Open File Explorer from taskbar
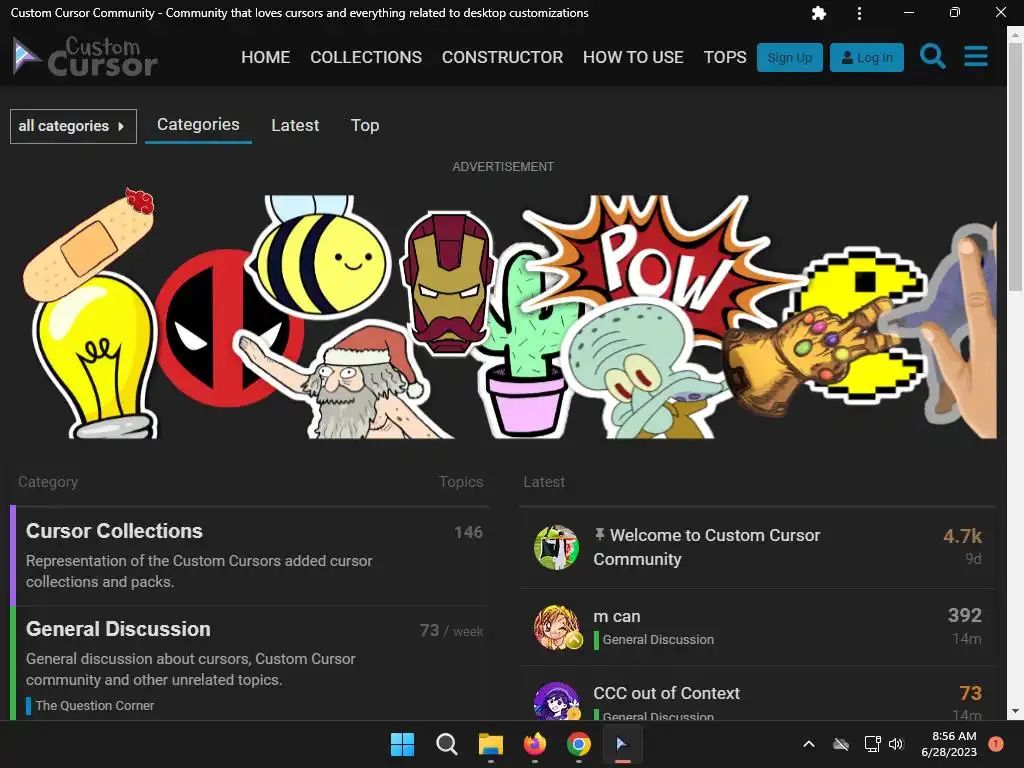Screen dimensions: 1024x768 pyautogui.click(x=490, y=744)
